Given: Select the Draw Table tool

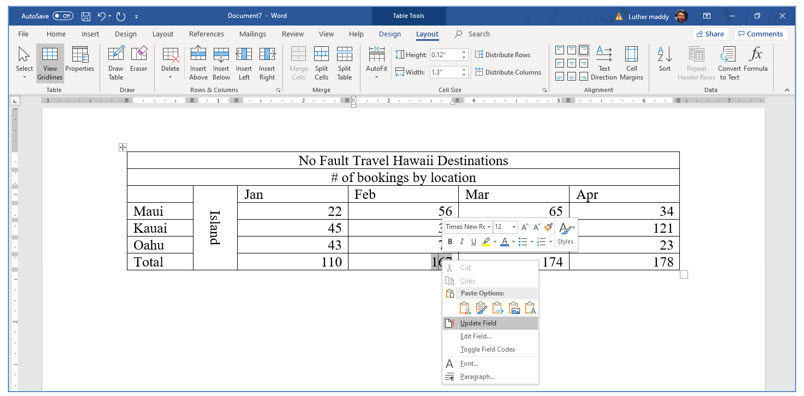Looking at the screenshot, I should (116, 63).
